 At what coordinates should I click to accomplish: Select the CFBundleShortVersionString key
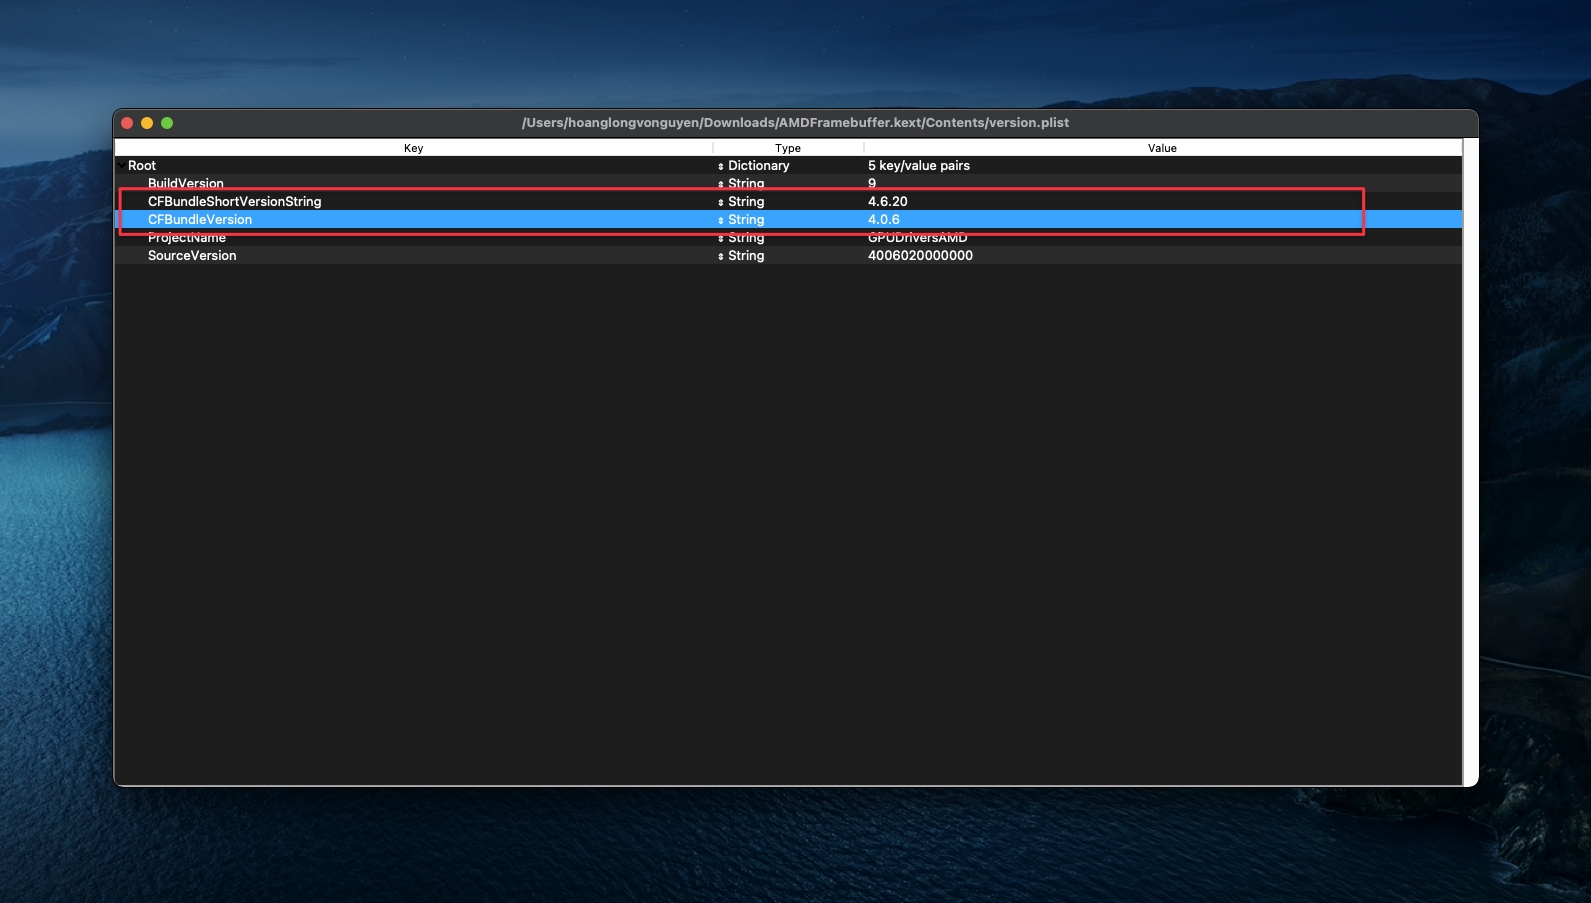[234, 202]
